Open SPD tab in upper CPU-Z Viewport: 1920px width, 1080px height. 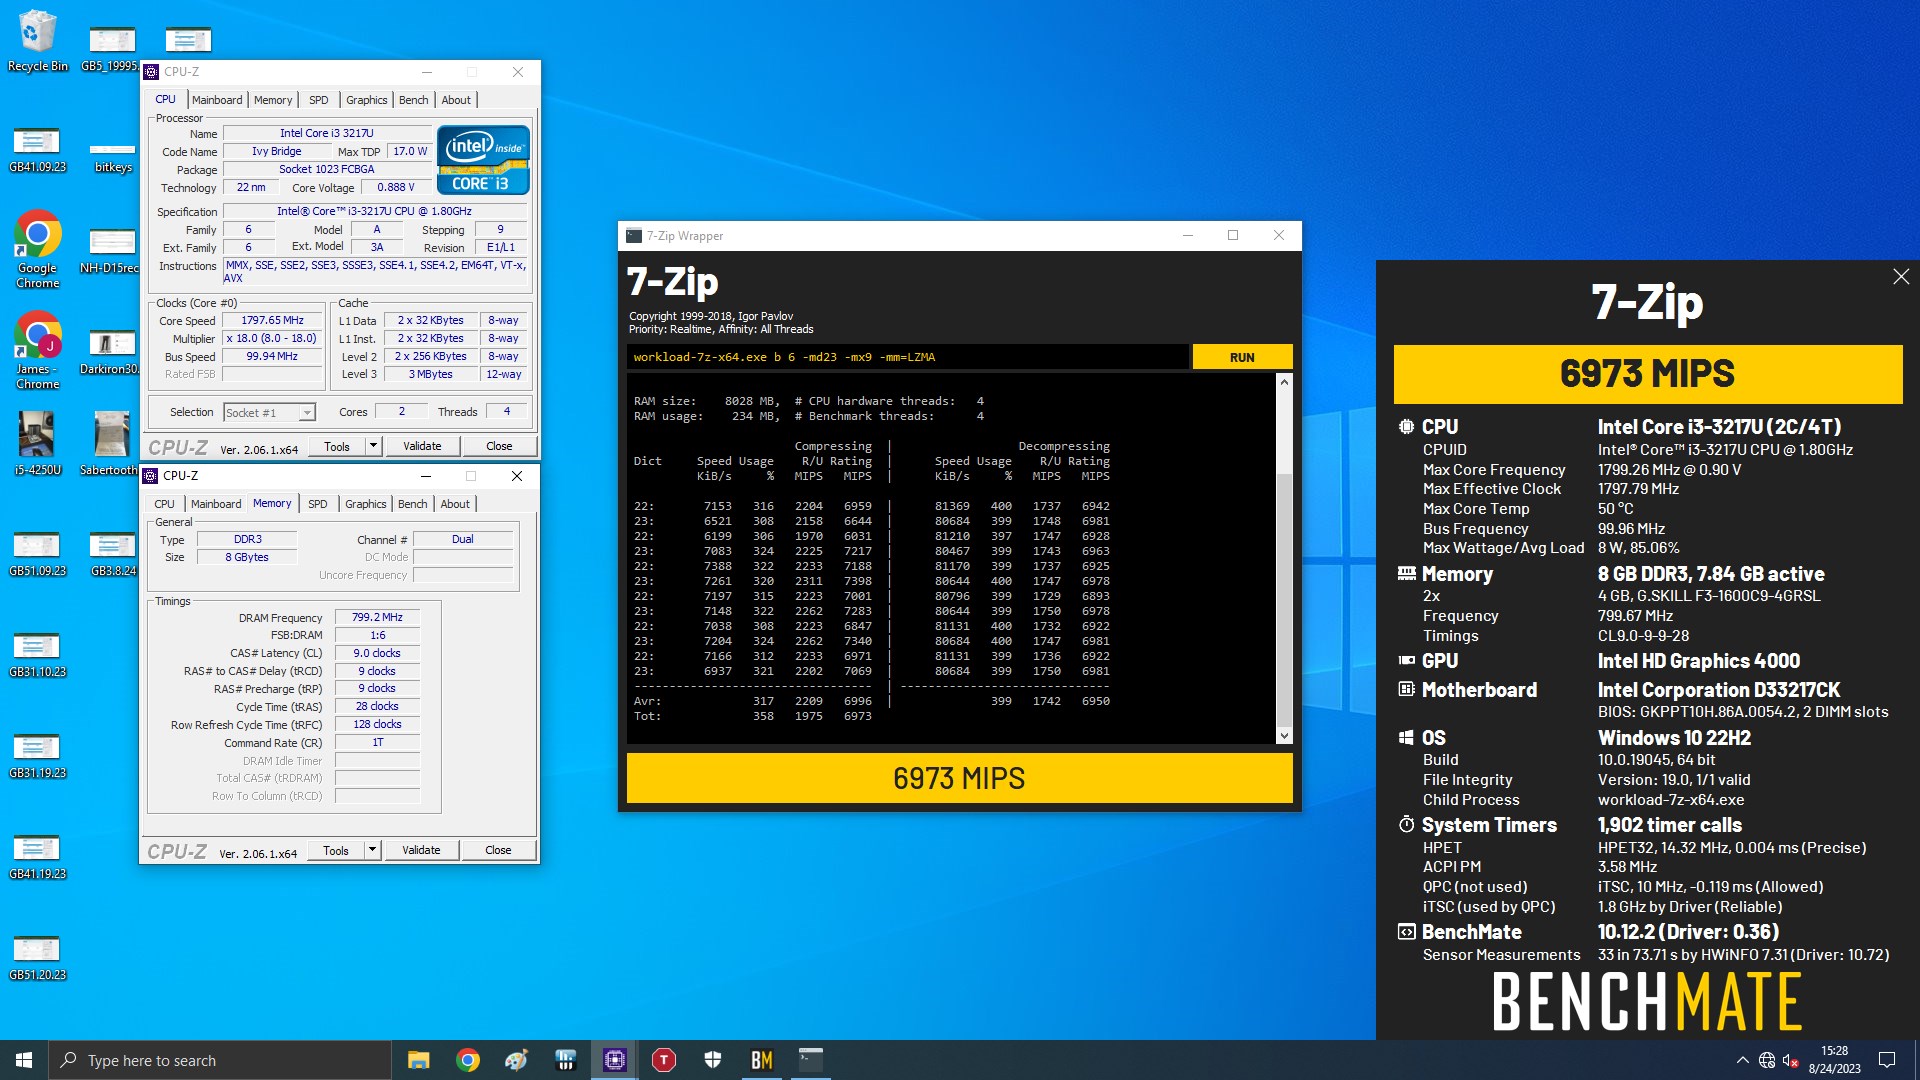tap(318, 100)
